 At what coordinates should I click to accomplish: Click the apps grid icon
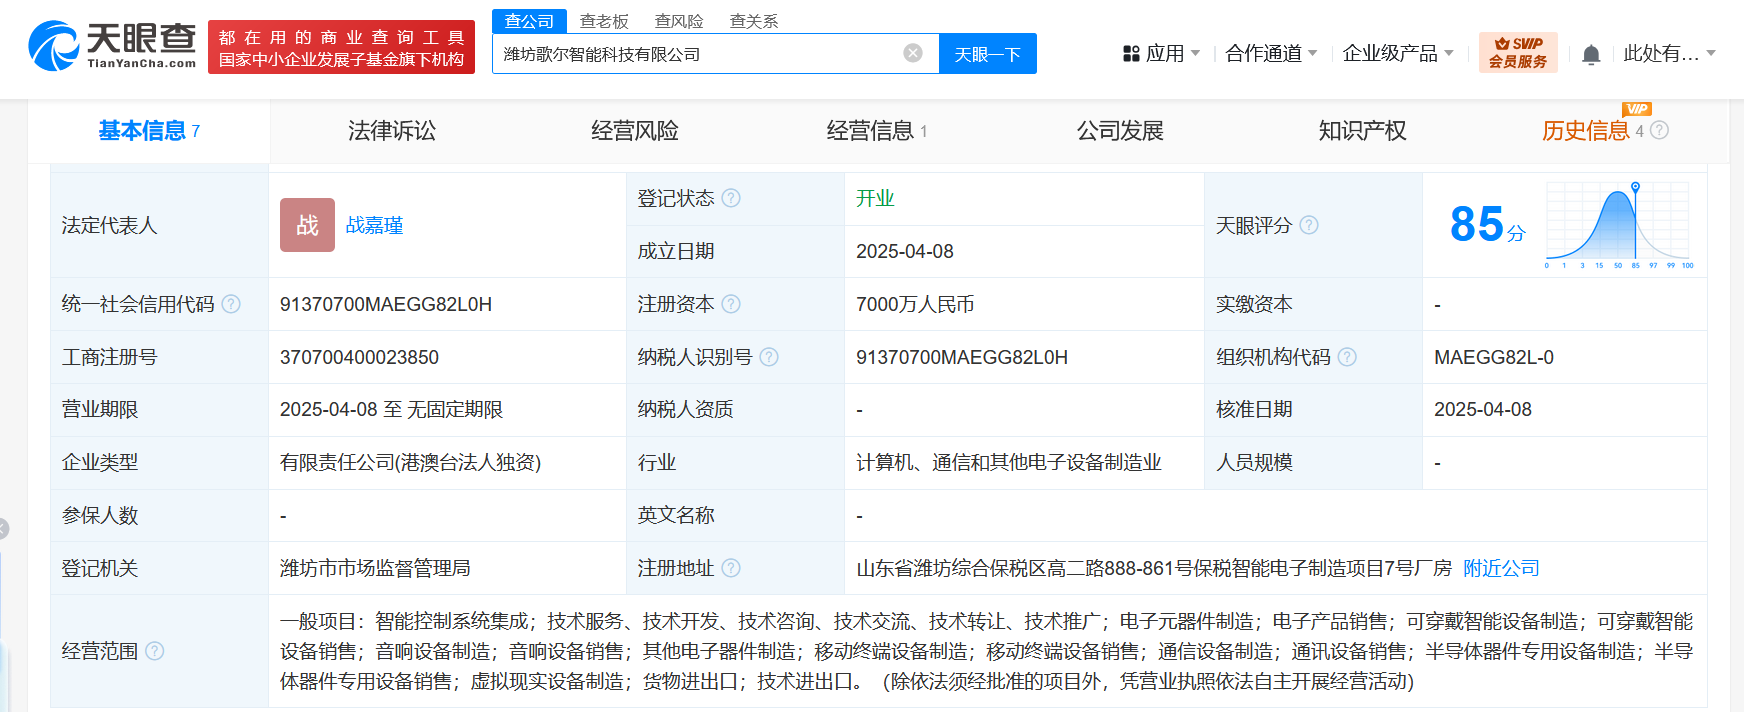(x=1131, y=54)
